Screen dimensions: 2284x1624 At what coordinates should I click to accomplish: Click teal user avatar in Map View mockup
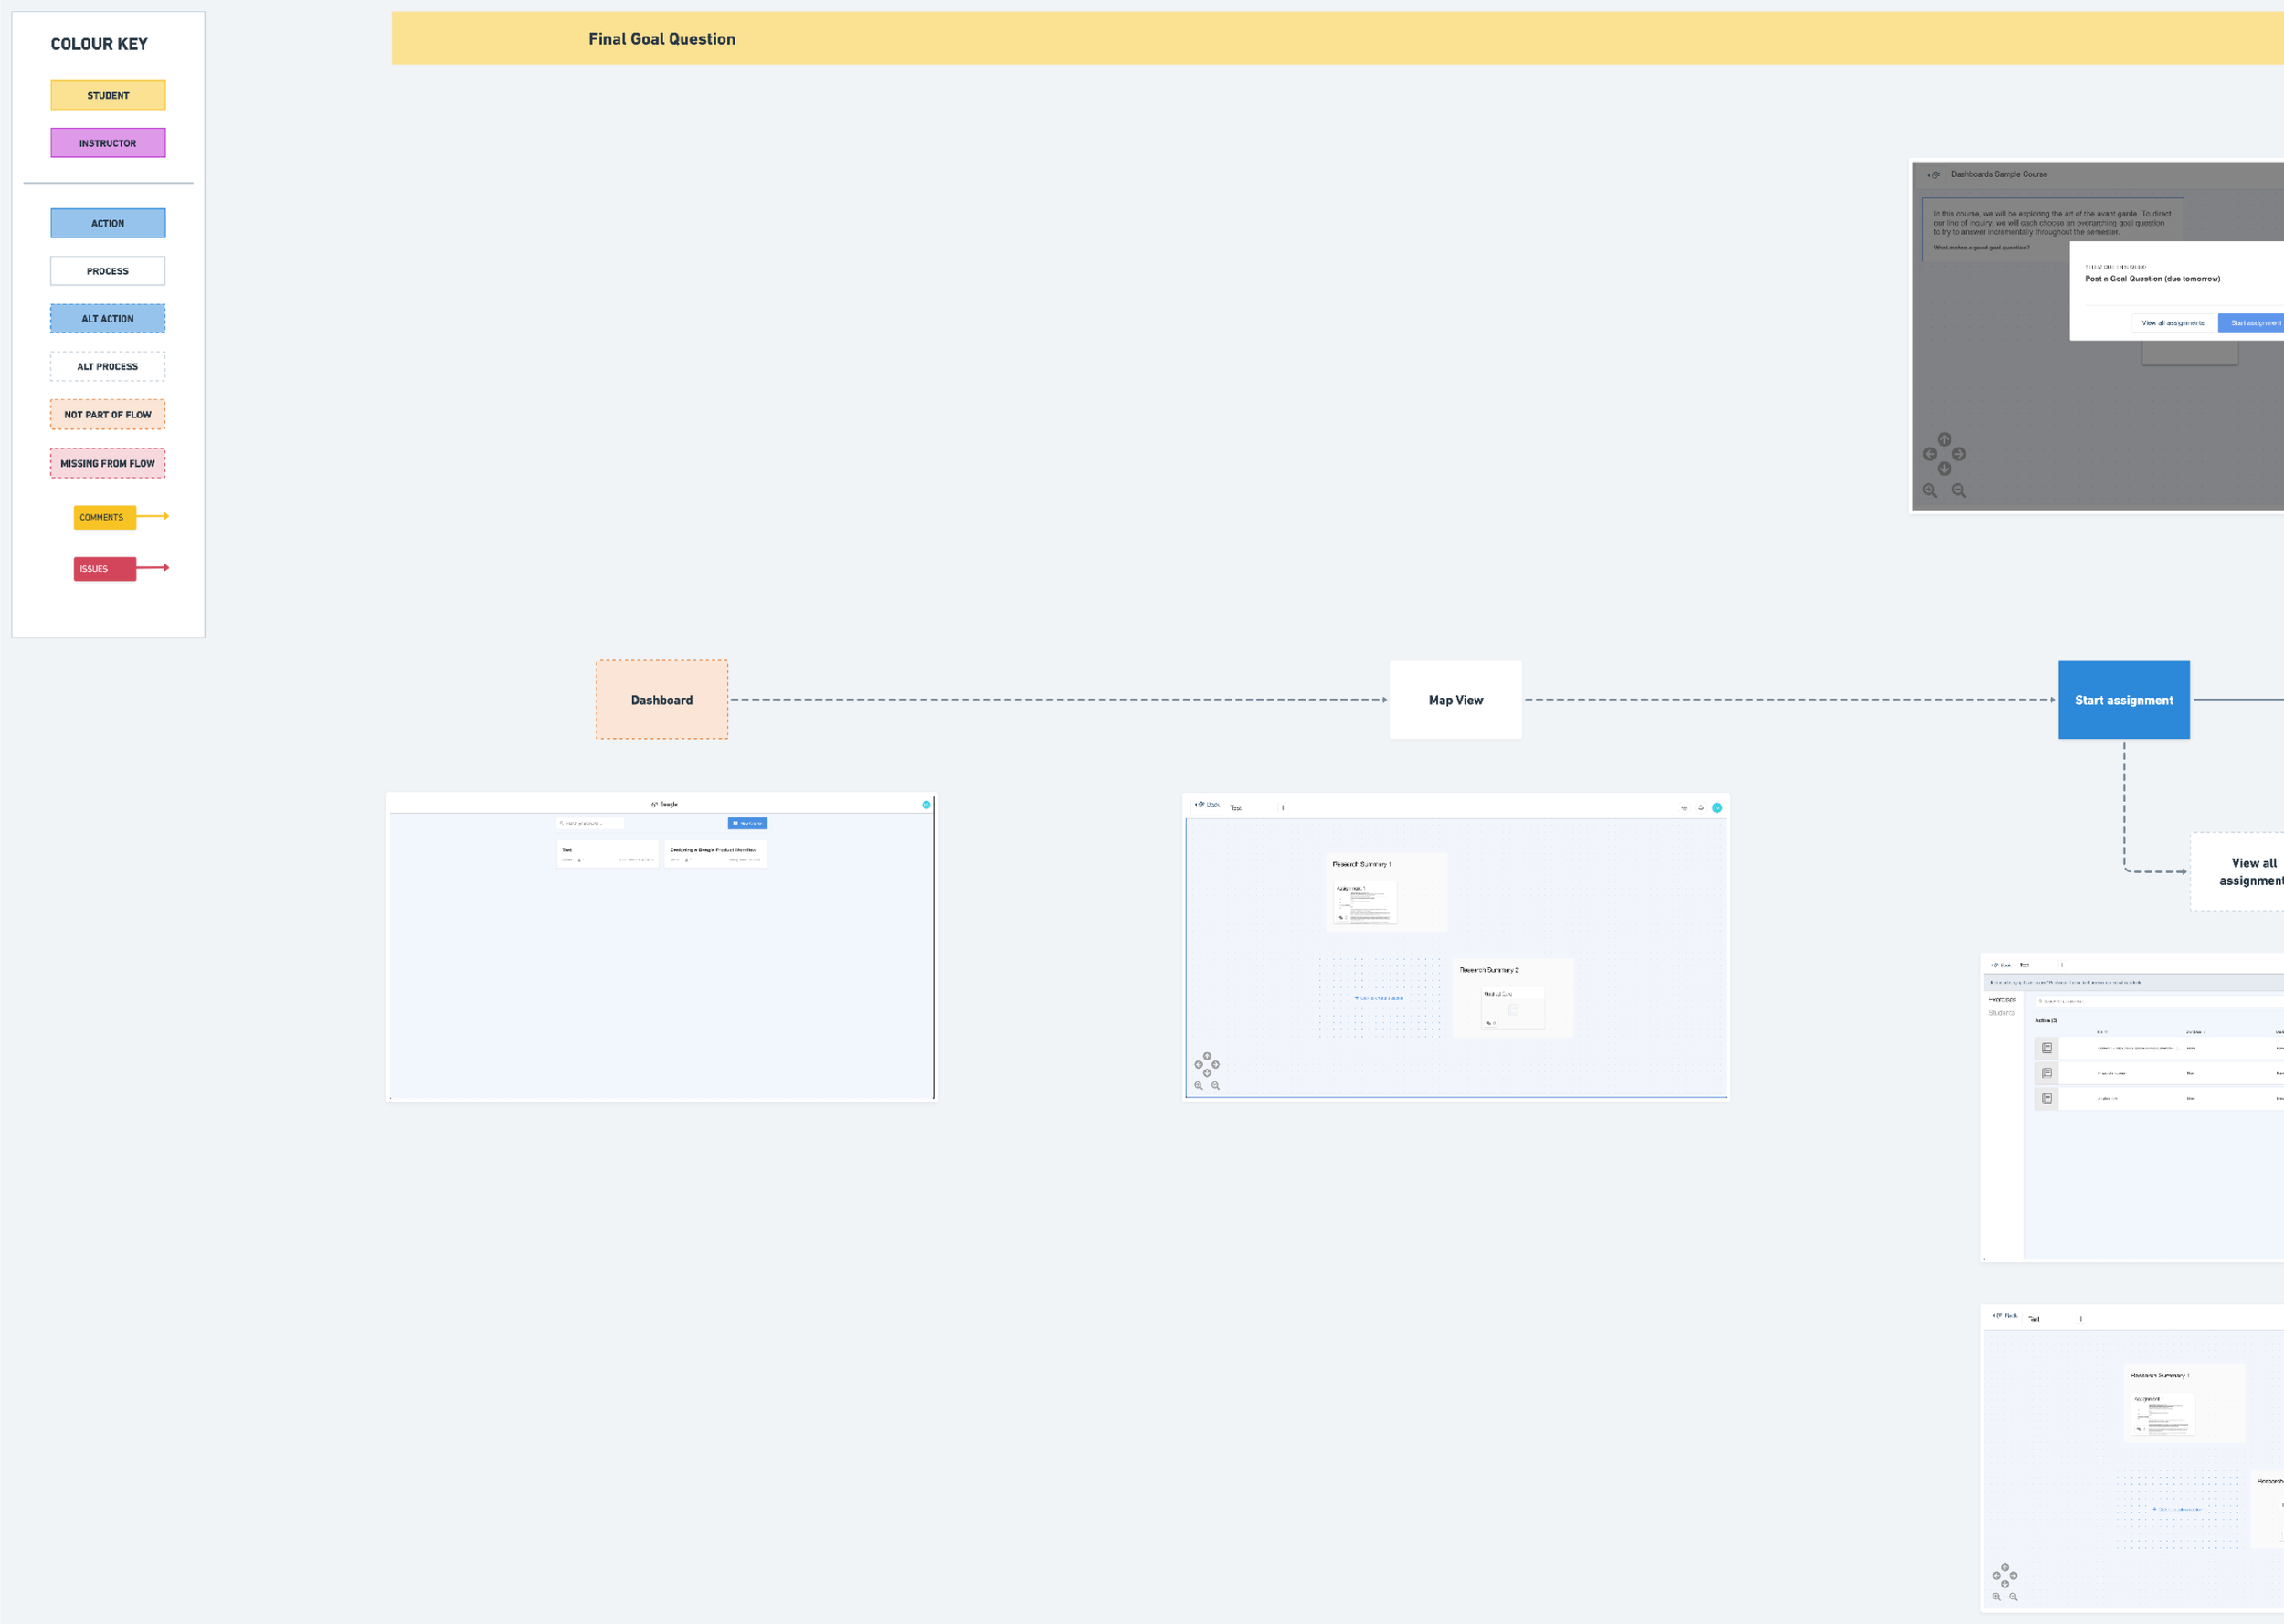[1717, 808]
